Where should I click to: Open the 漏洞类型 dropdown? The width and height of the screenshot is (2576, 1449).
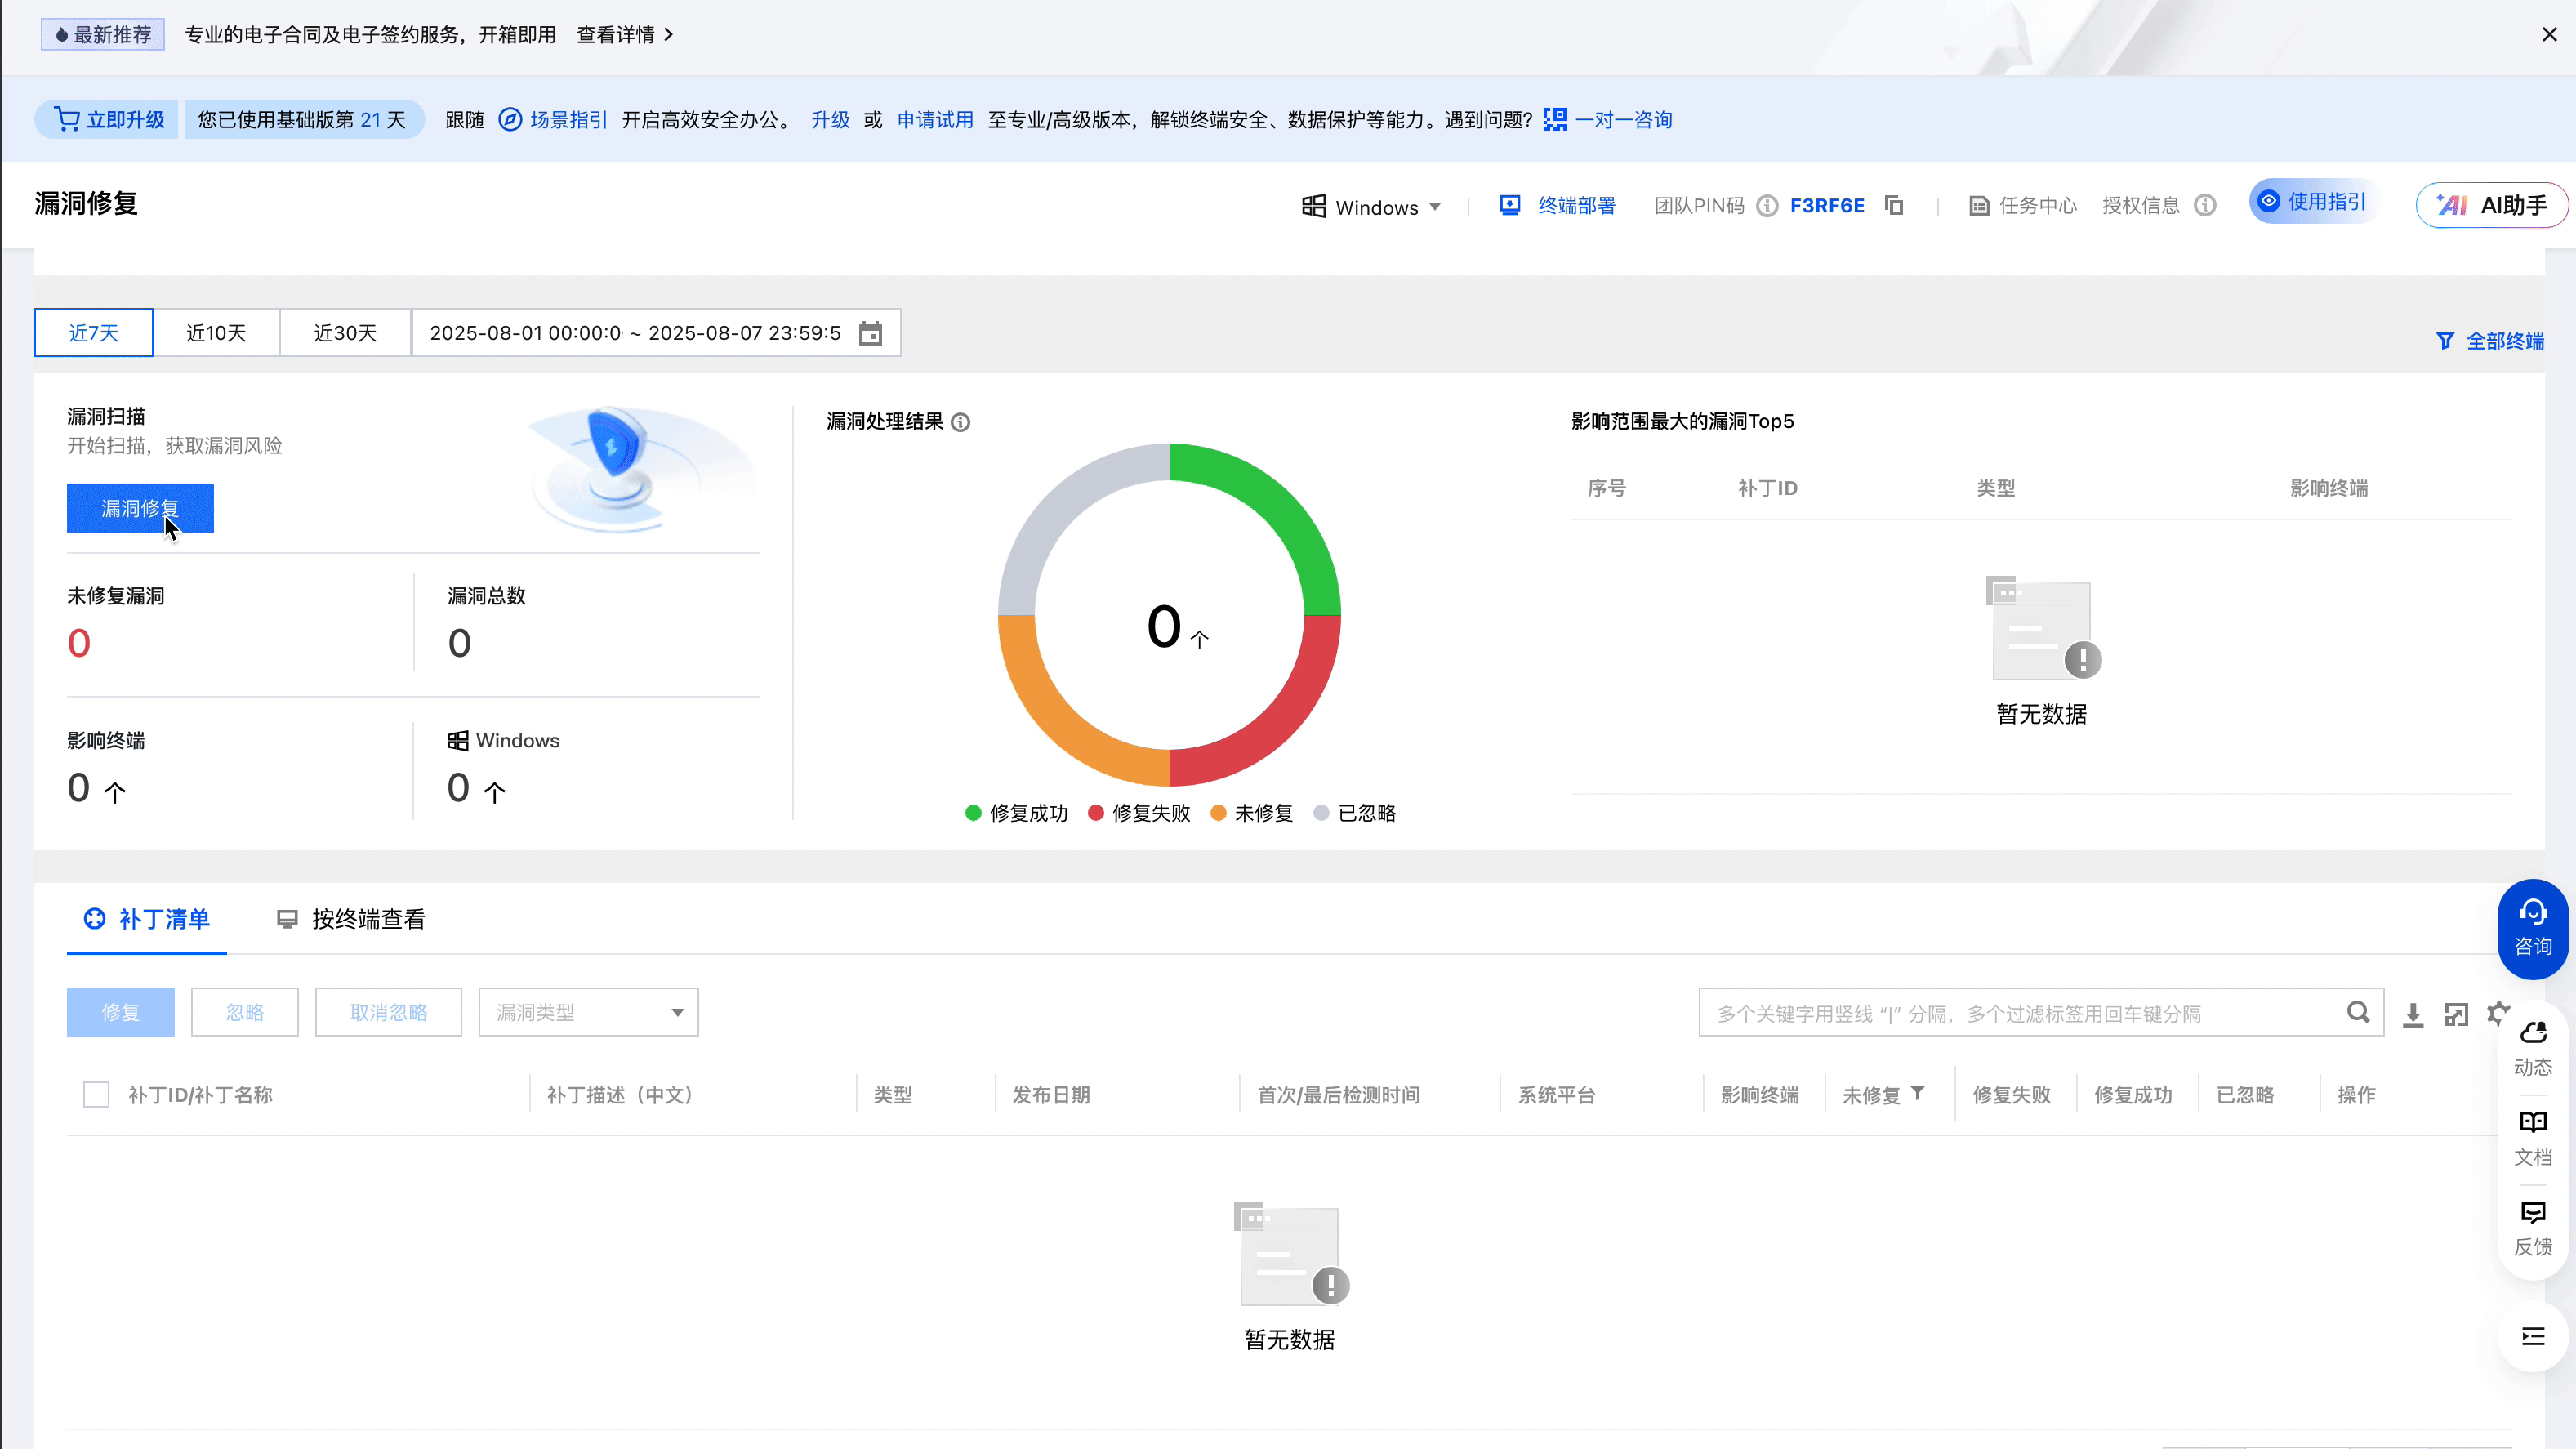(588, 1012)
